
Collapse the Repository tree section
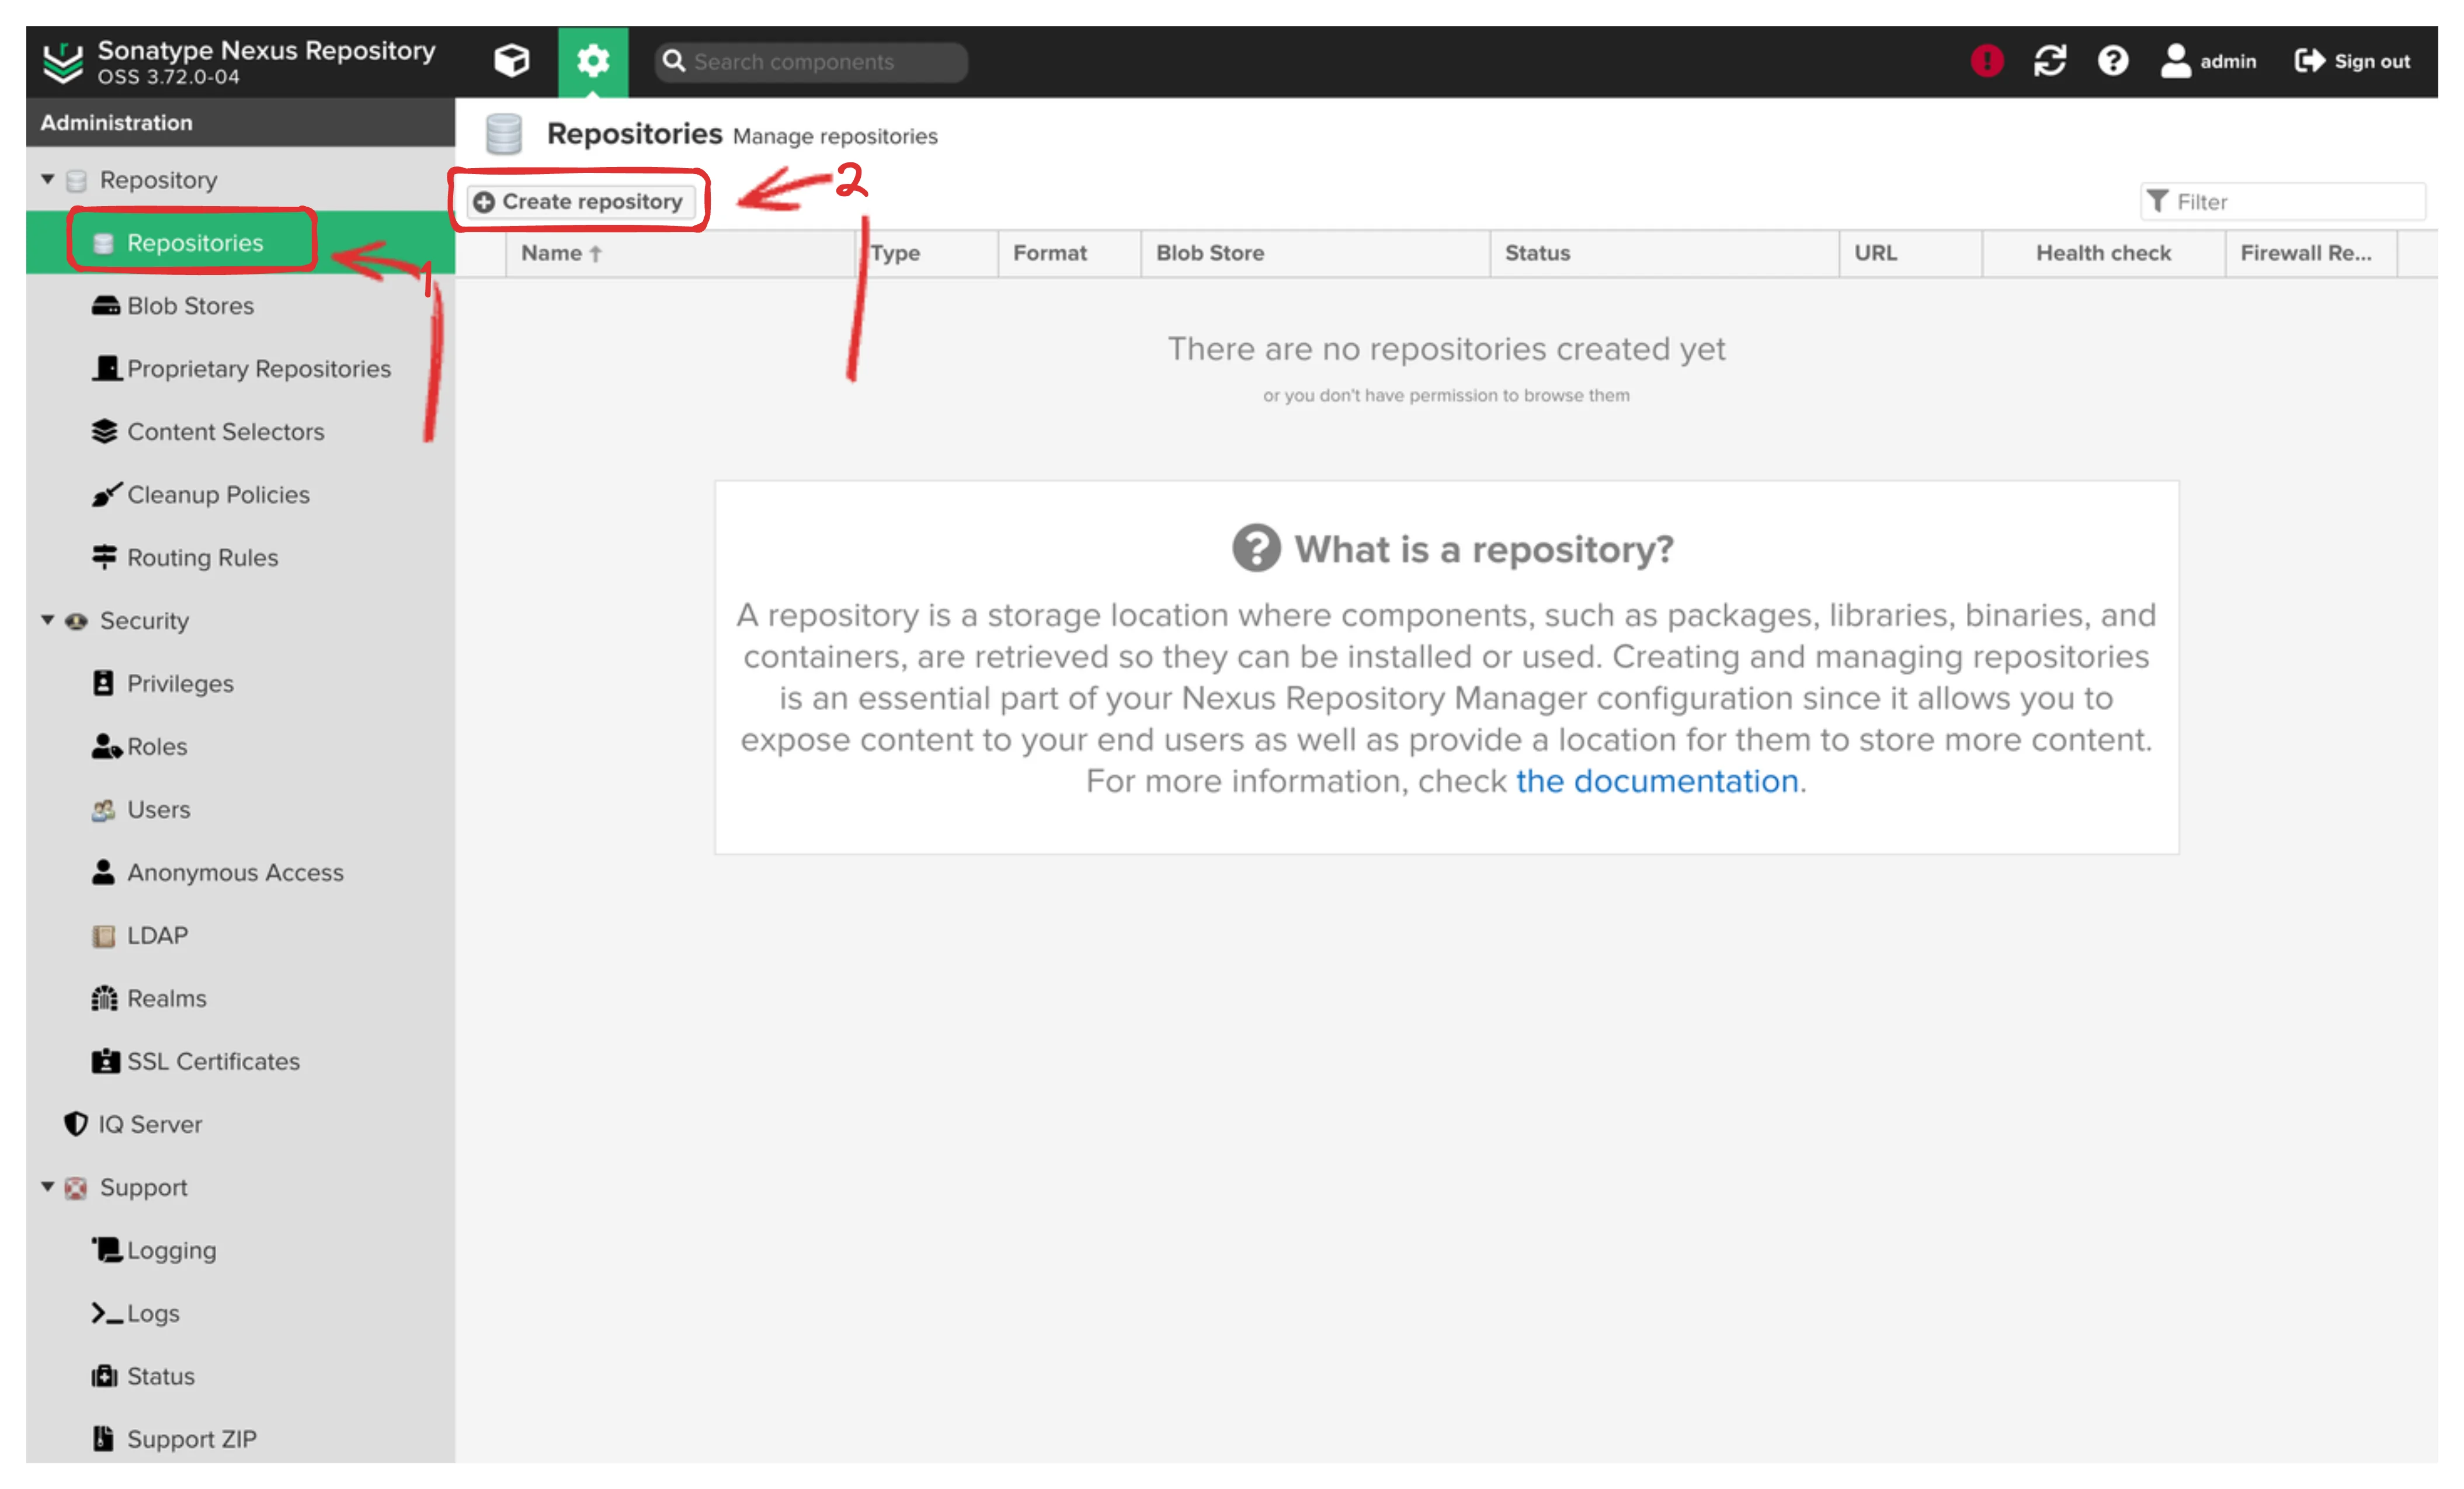[x=47, y=179]
